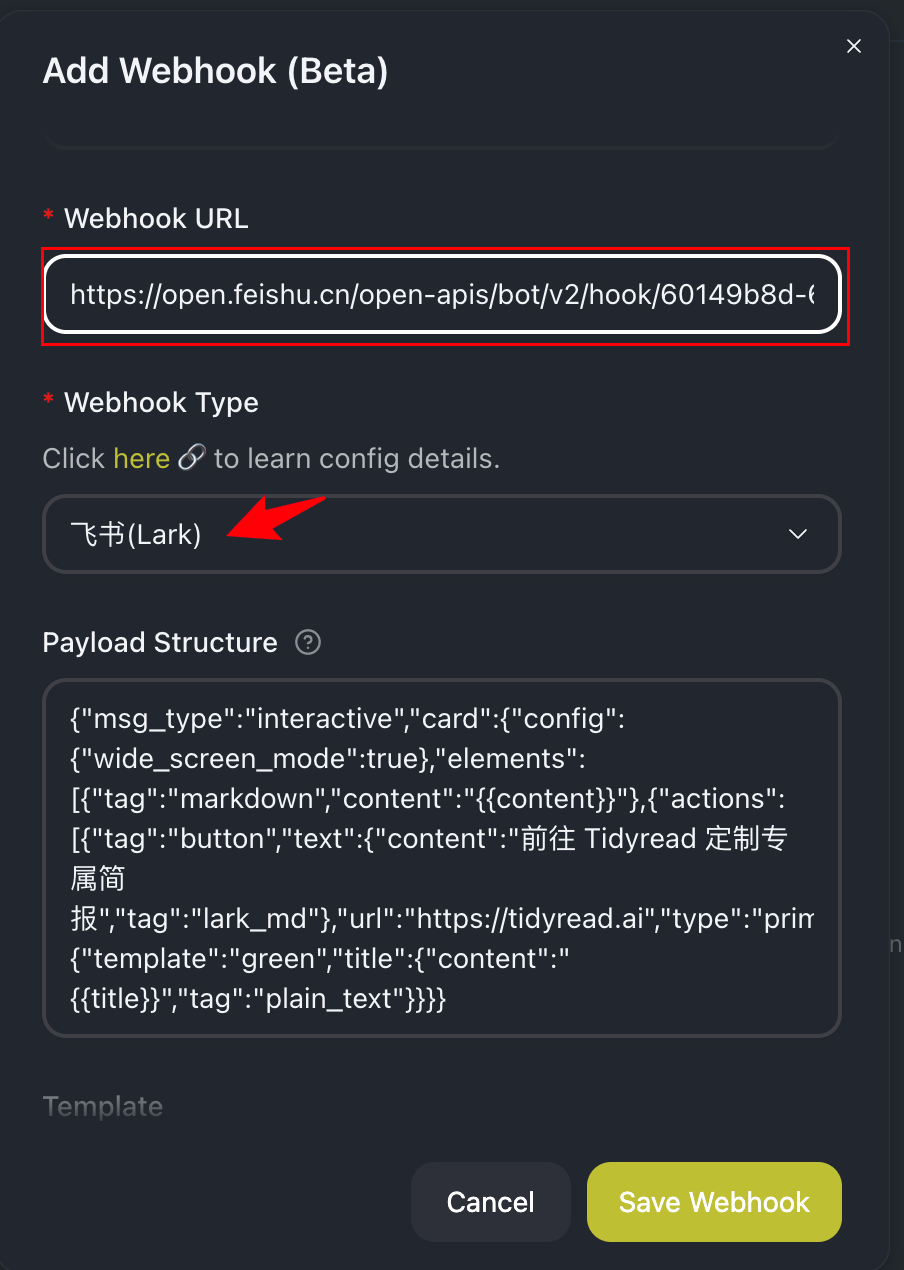Image resolution: width=904 pixels, height=1270 pixels.
Task: Click the chain link icon beside "here"
Action: (191, 458)
